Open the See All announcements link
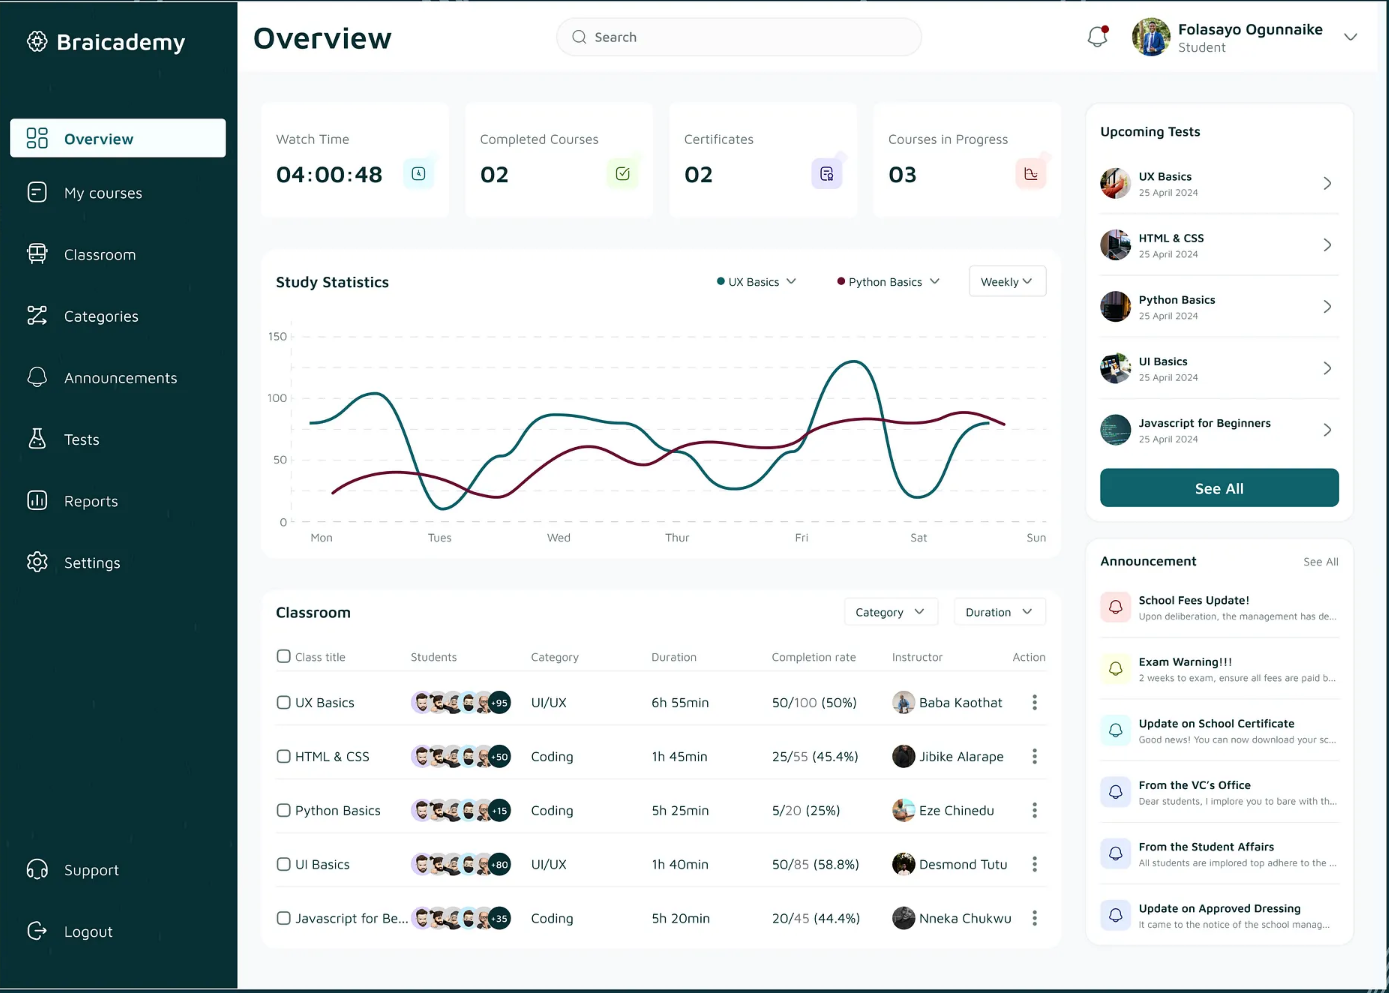 pos(1320,562)
